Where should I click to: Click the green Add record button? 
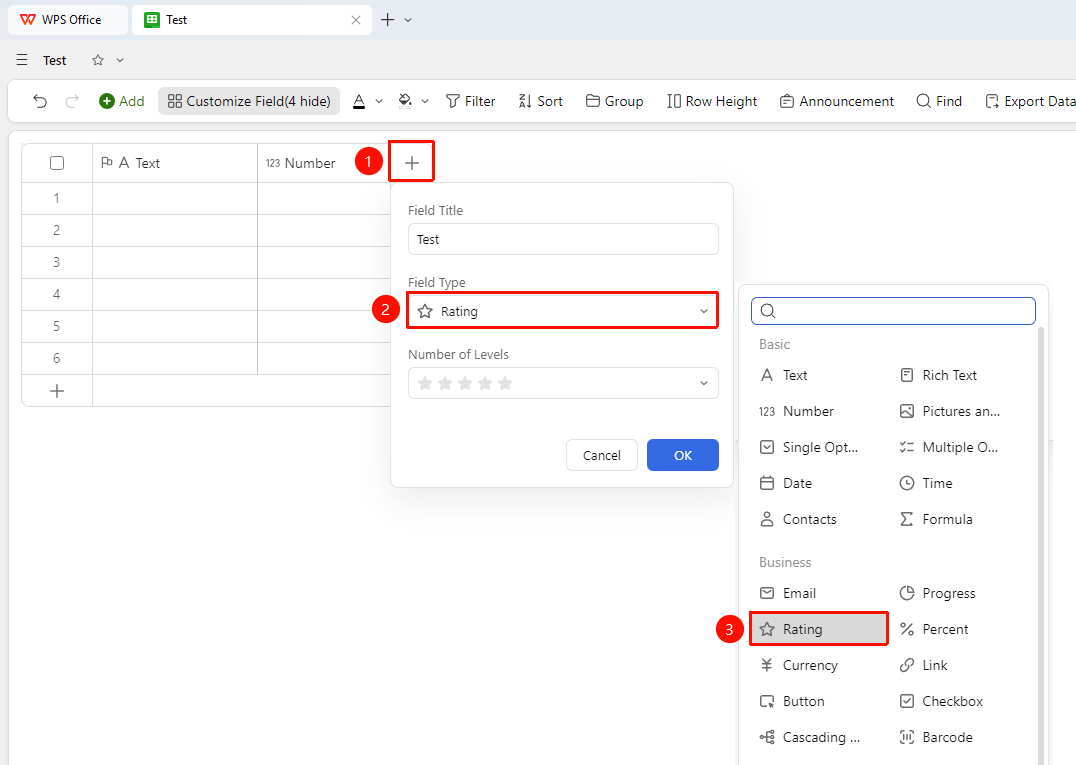[x=121, y=102]
